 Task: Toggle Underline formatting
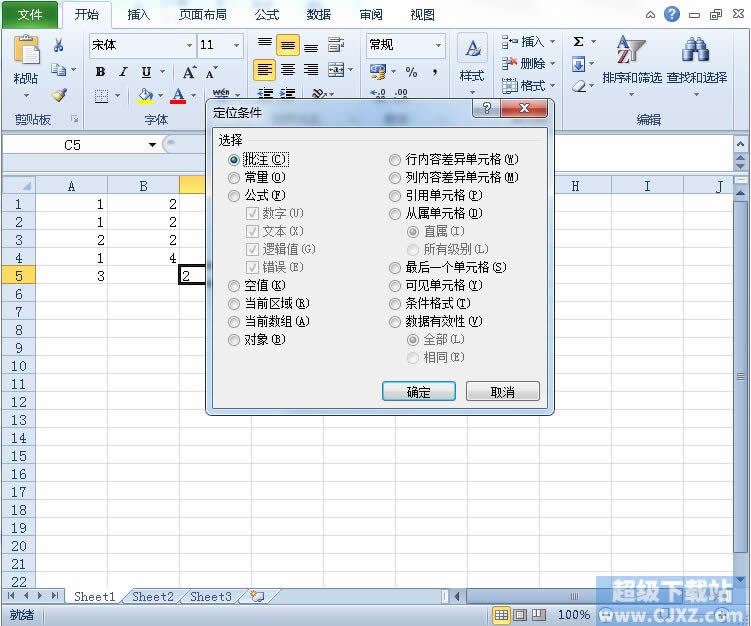146,72
